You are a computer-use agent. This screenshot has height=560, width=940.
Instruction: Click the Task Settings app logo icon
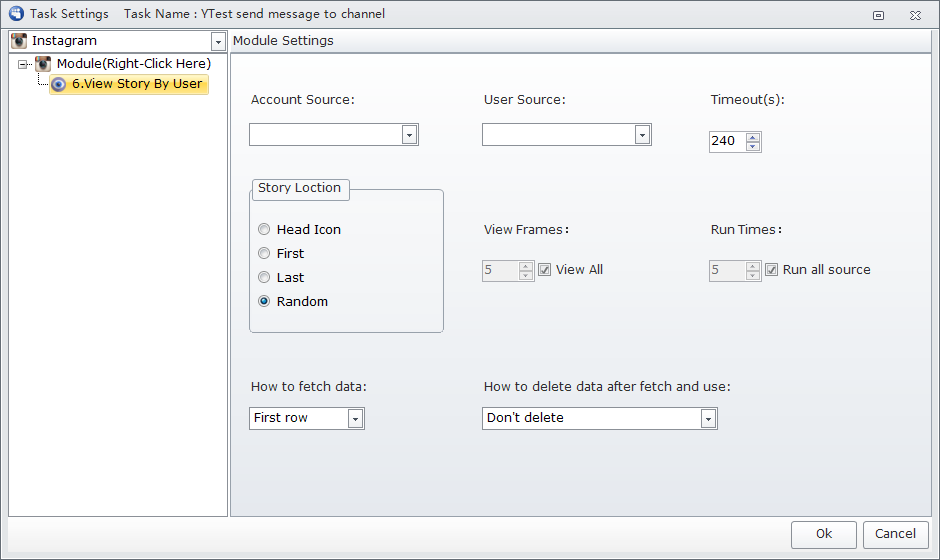coord(16,13)
